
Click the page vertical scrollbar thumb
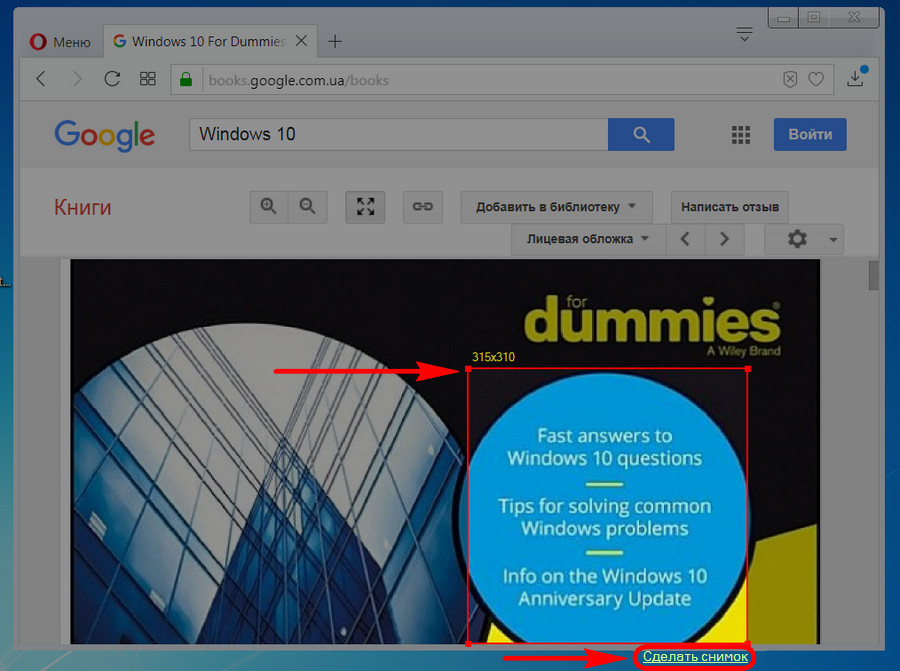point(874,276)
